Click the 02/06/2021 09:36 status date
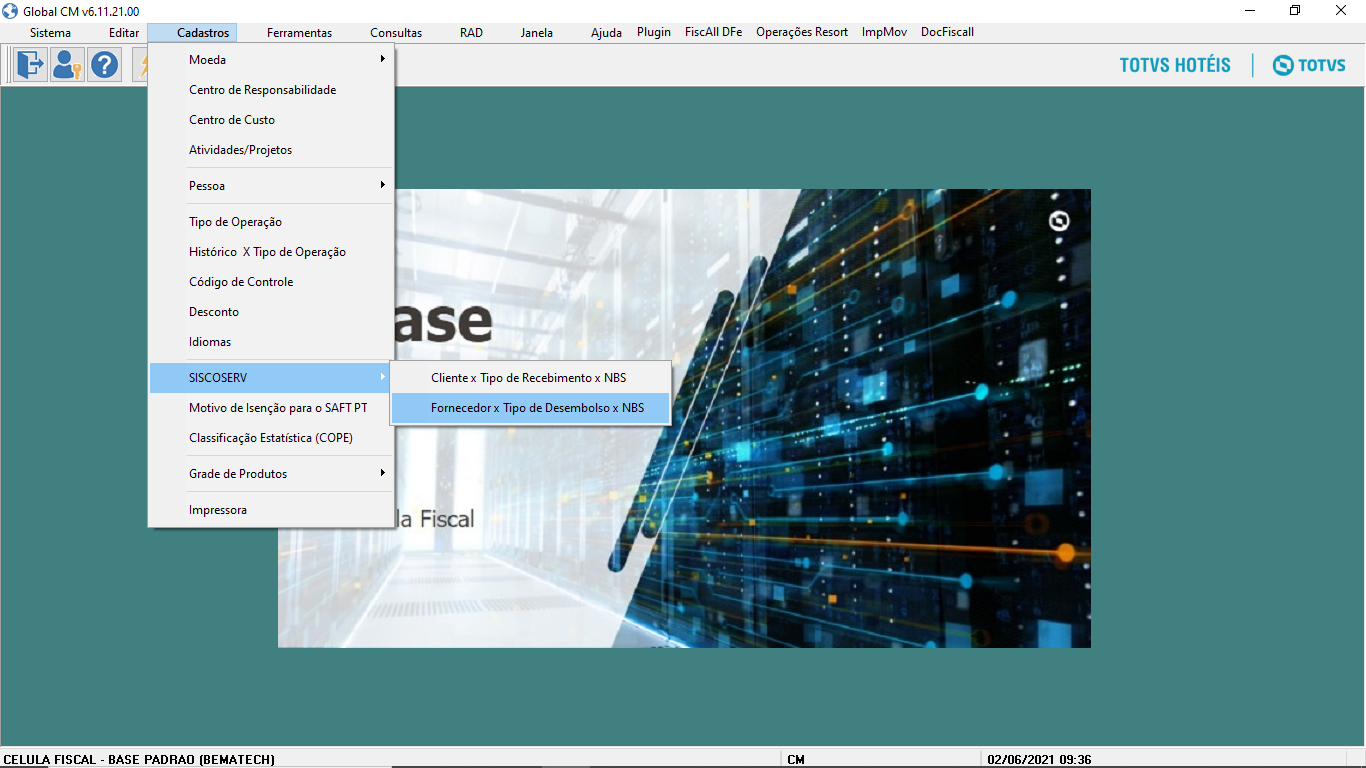This screenshot has height=768, width=1366. coord(1039,760)
